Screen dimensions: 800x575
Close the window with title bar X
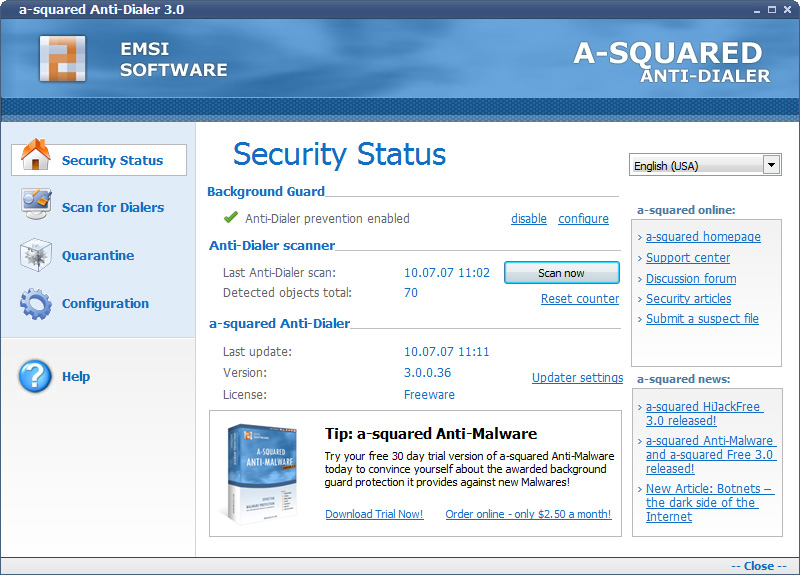787,10
